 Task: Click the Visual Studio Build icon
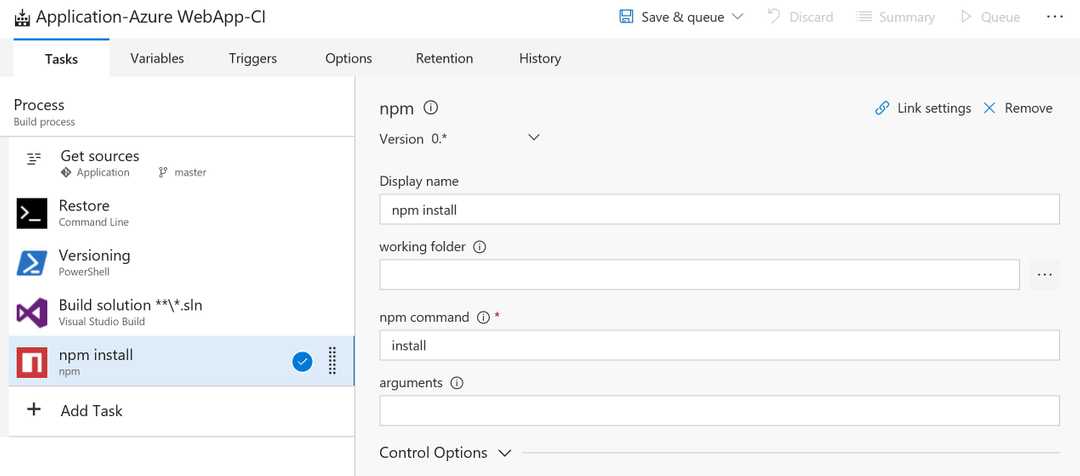point(32,313)
